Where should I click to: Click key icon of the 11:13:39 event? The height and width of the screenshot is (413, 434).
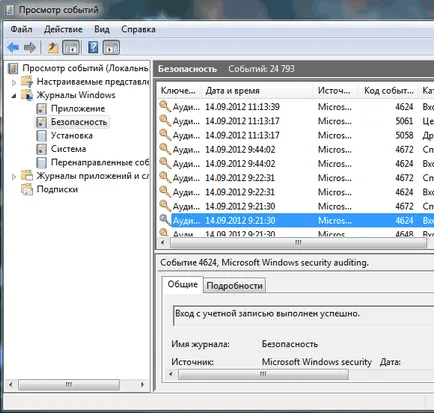(165, 106)
